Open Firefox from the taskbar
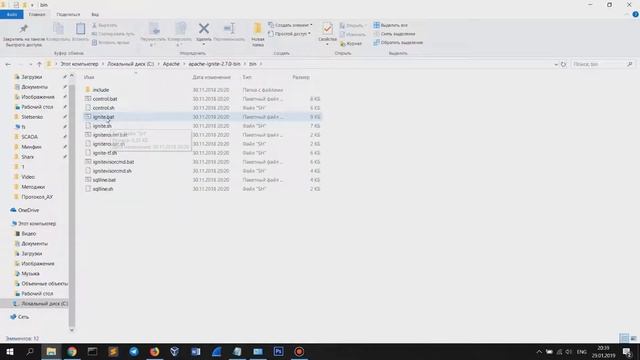The height and width of the screenshot is (360, 640). point(154,351)
